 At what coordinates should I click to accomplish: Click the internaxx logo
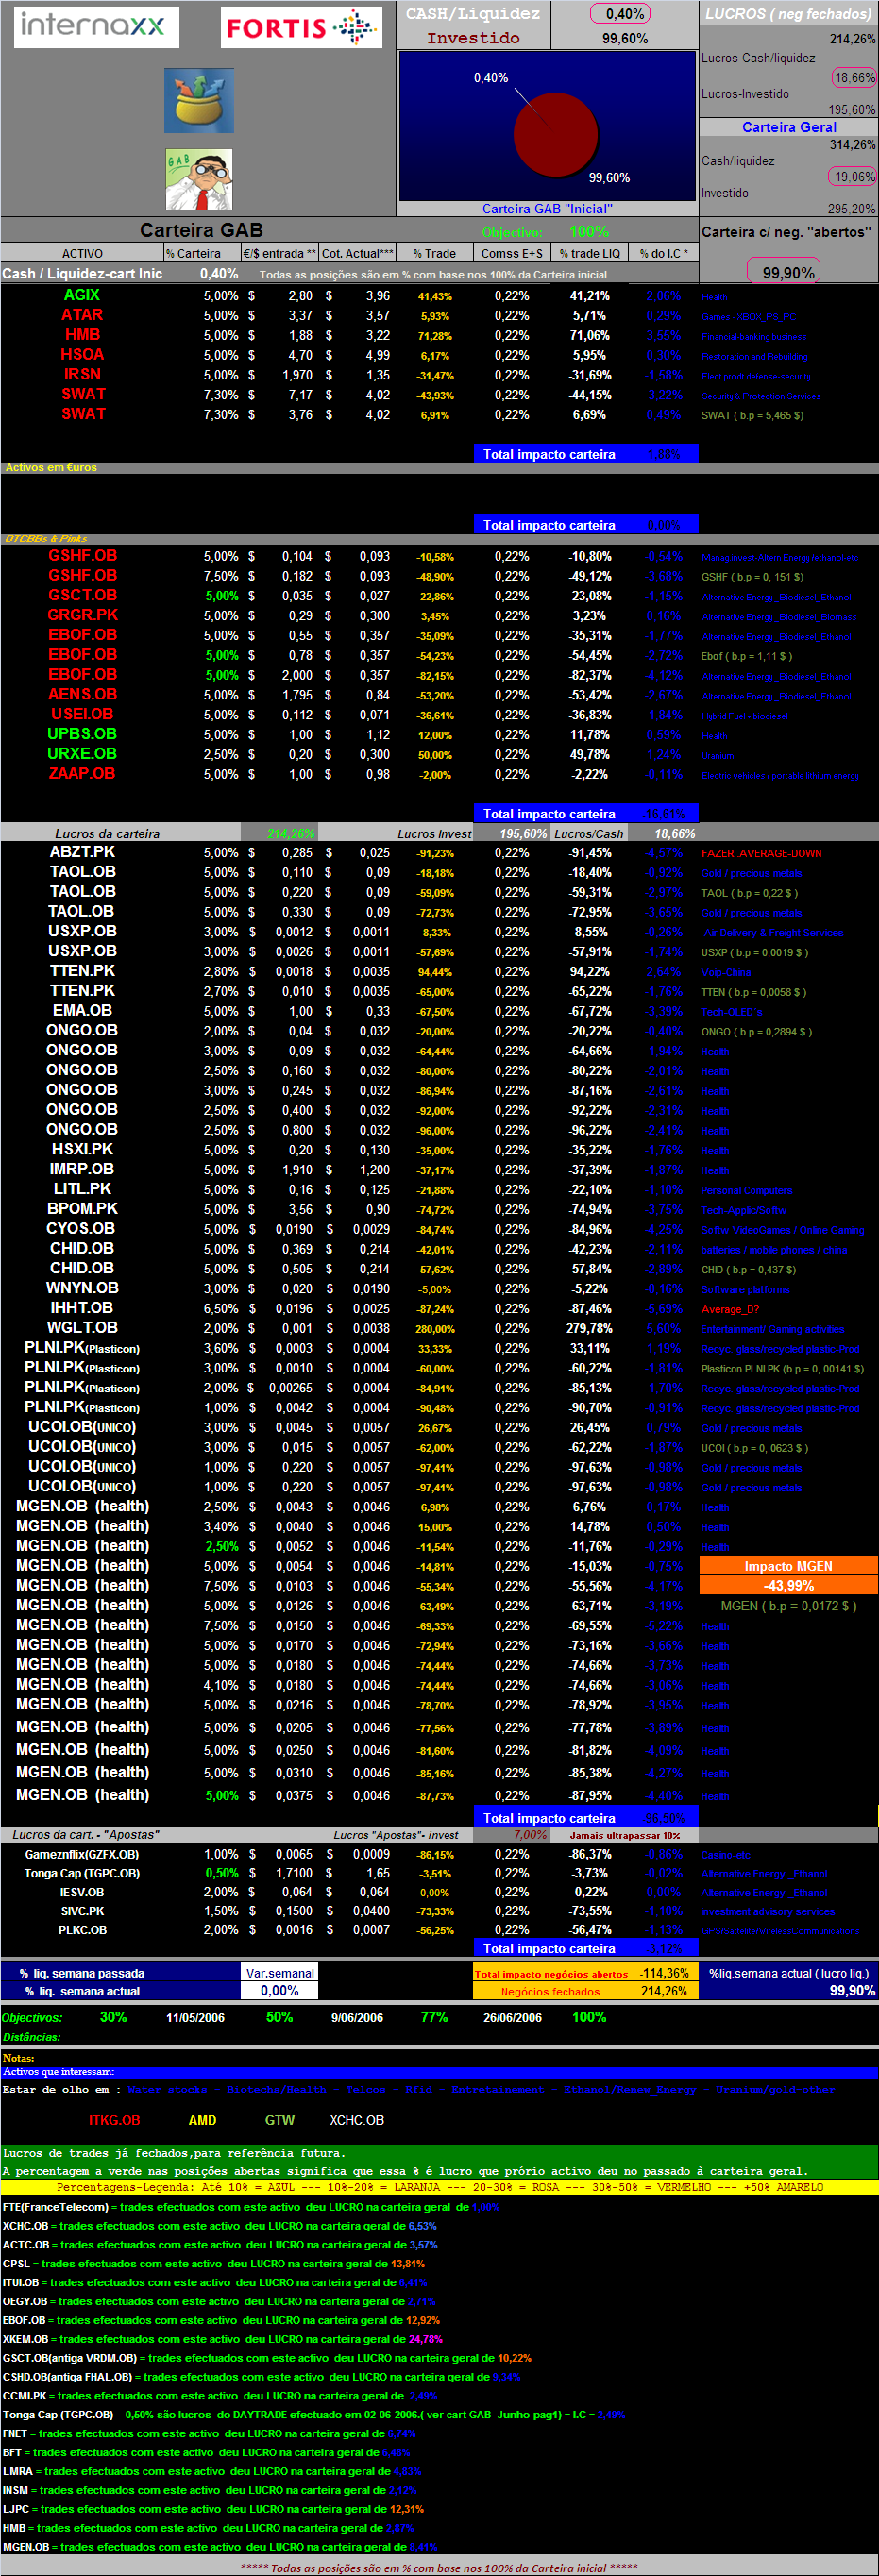coord(96,26)
